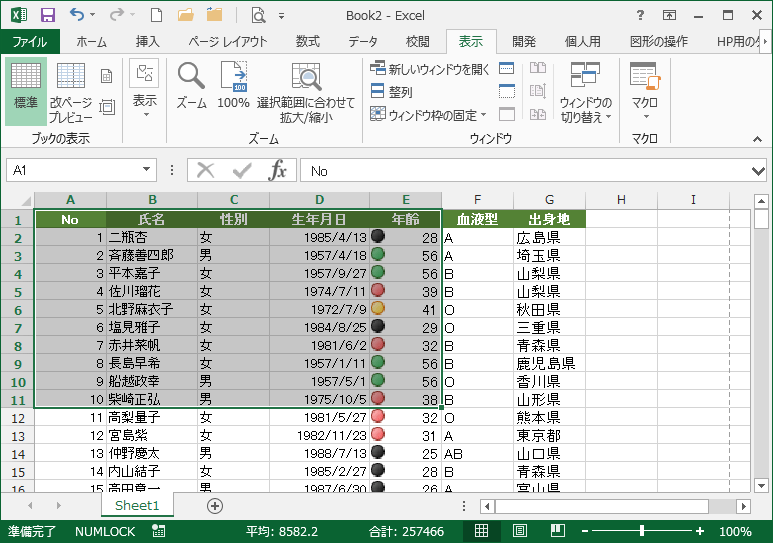
Task: Click the Undo arrow icon
Action: (x=78, y=15)
